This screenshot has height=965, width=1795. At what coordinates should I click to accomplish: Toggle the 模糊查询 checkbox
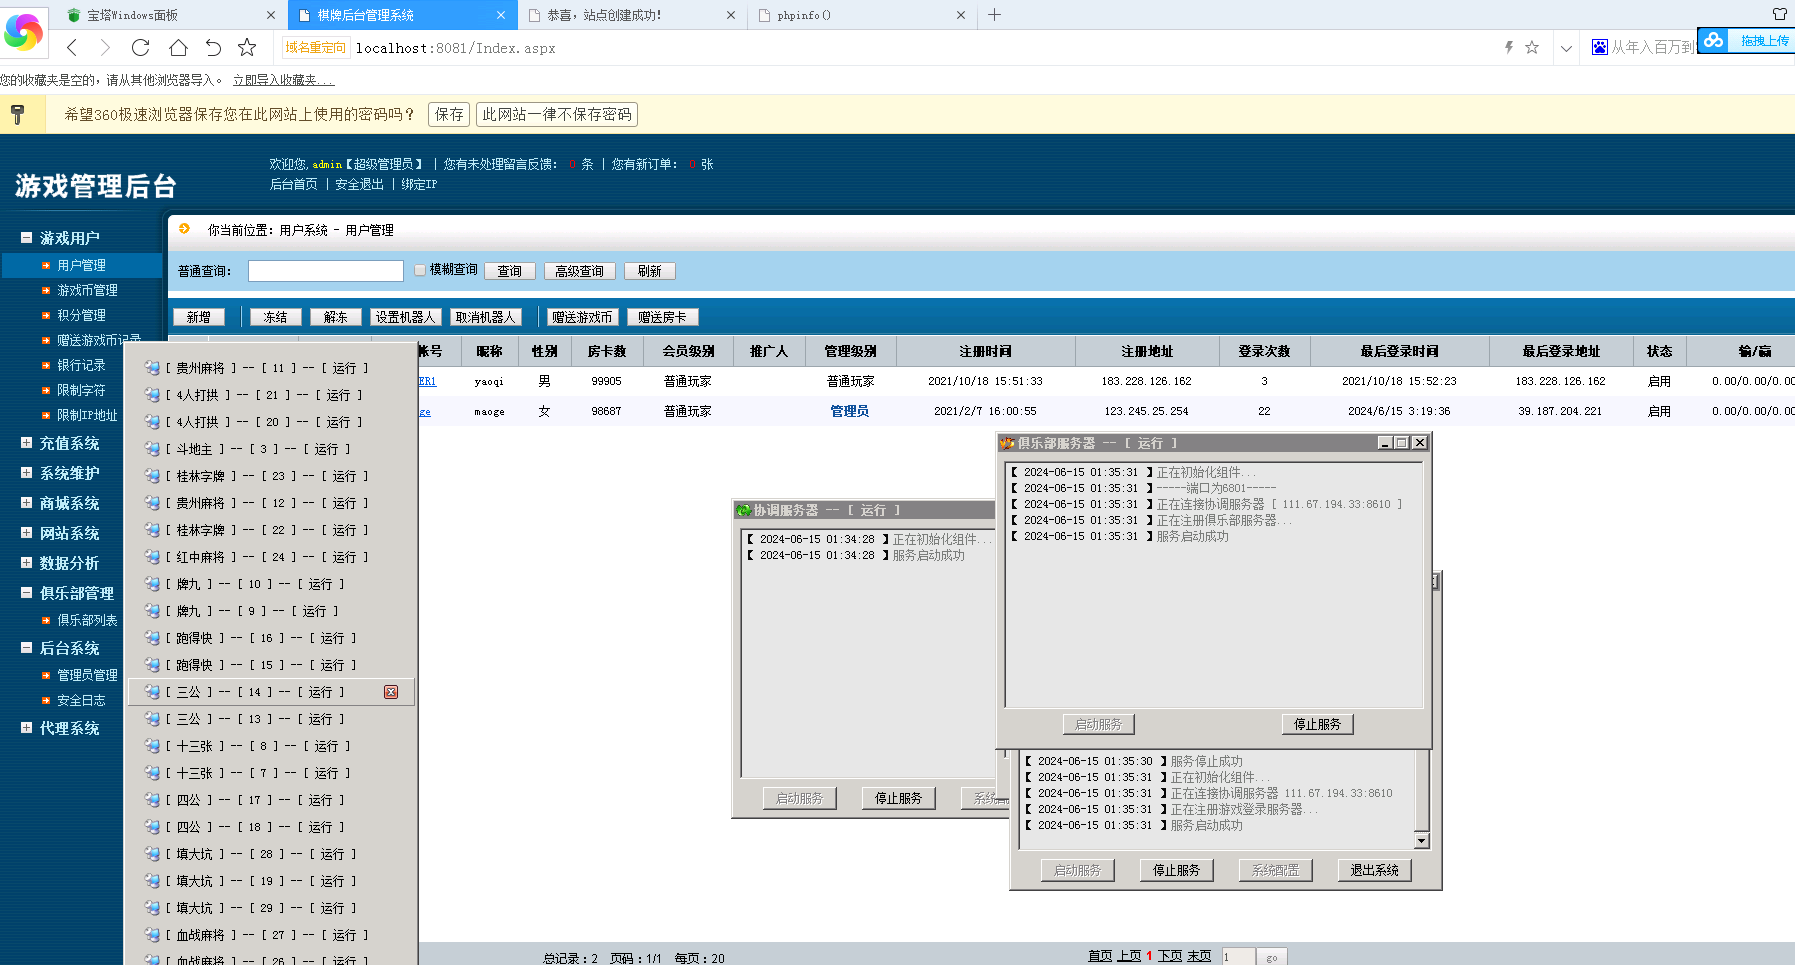click(420, 270)
